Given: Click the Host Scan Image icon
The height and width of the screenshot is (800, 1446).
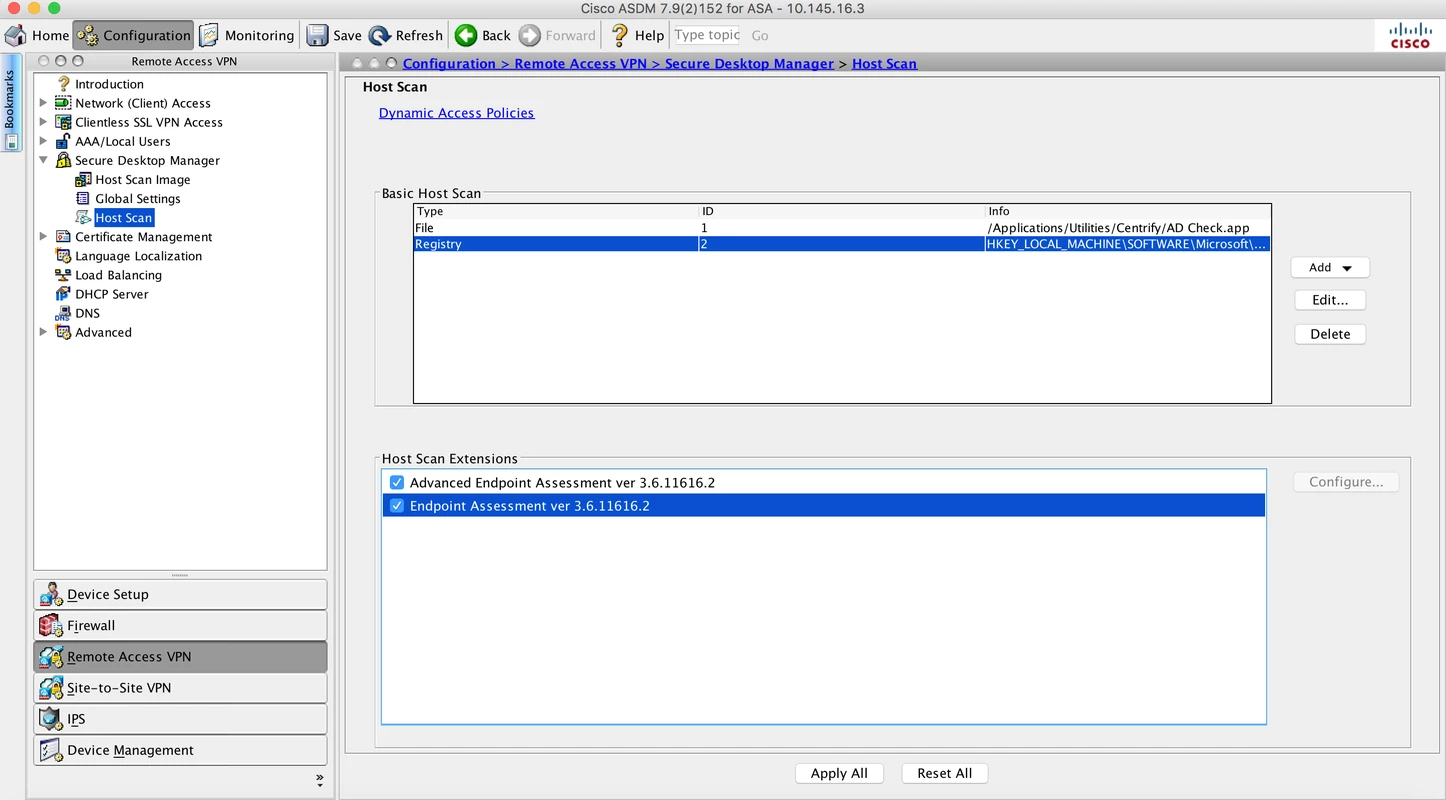Looking at the screenshot, I should 84,180.
